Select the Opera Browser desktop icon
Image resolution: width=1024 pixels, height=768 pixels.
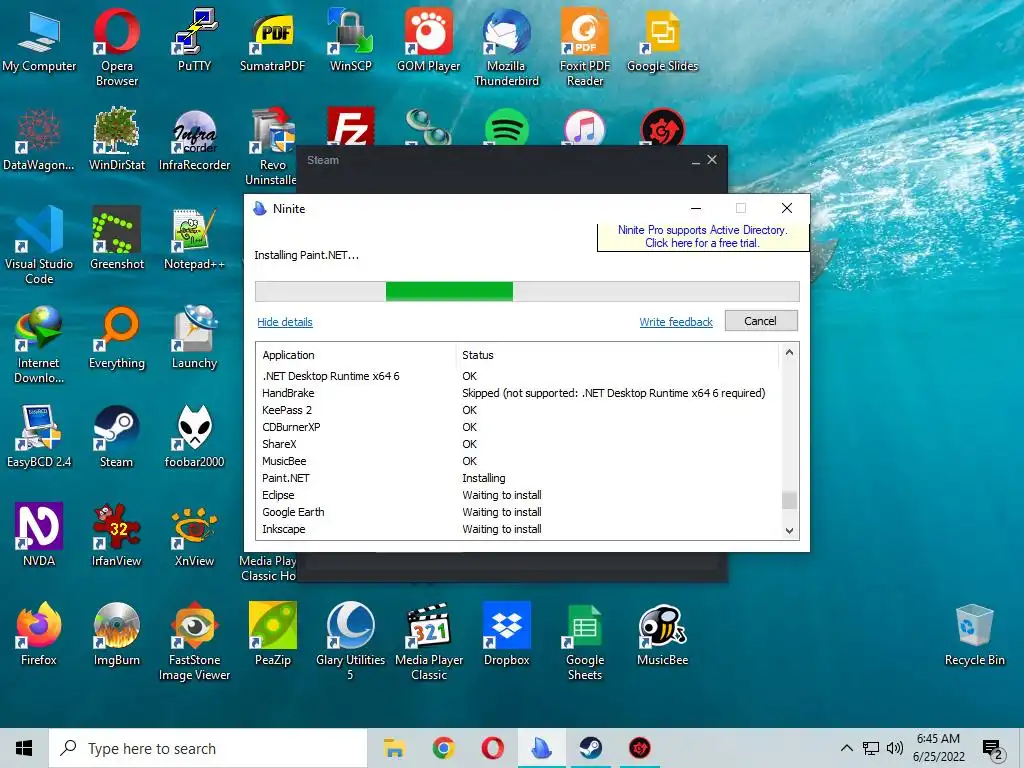[x=116, y=47]
